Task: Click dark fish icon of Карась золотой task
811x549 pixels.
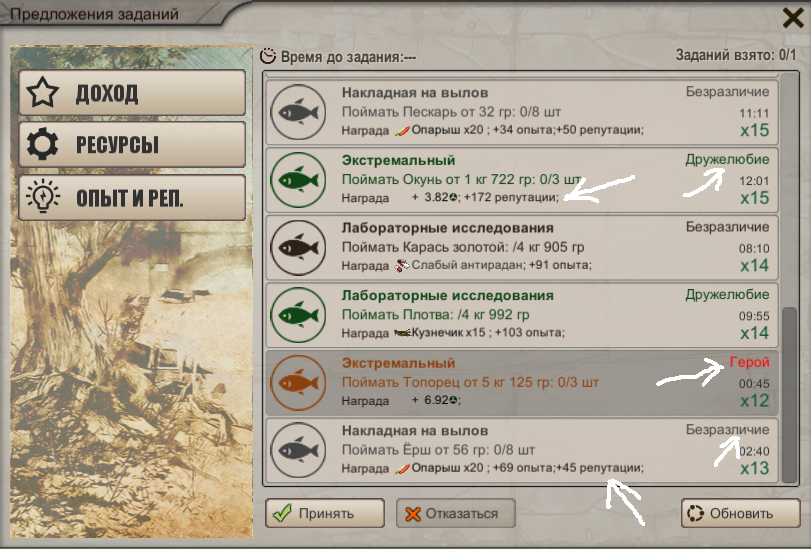Action: [298, 248]
